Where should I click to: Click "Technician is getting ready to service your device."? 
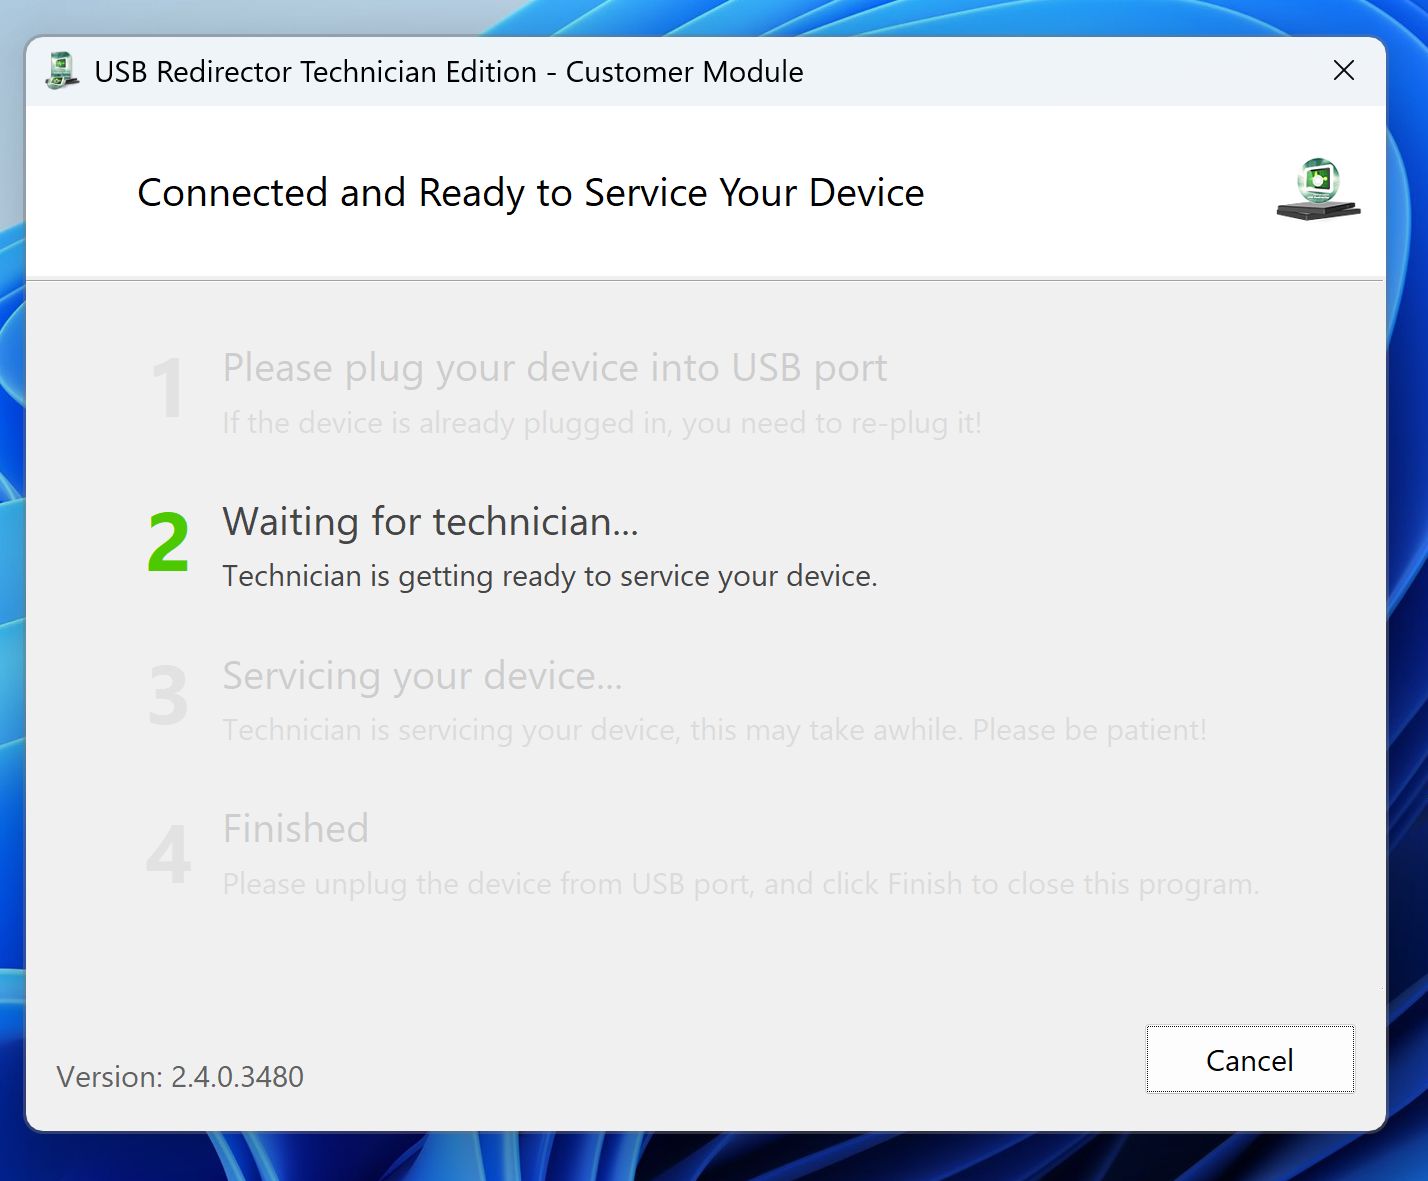pyautogui.click(x=550, y=577)
